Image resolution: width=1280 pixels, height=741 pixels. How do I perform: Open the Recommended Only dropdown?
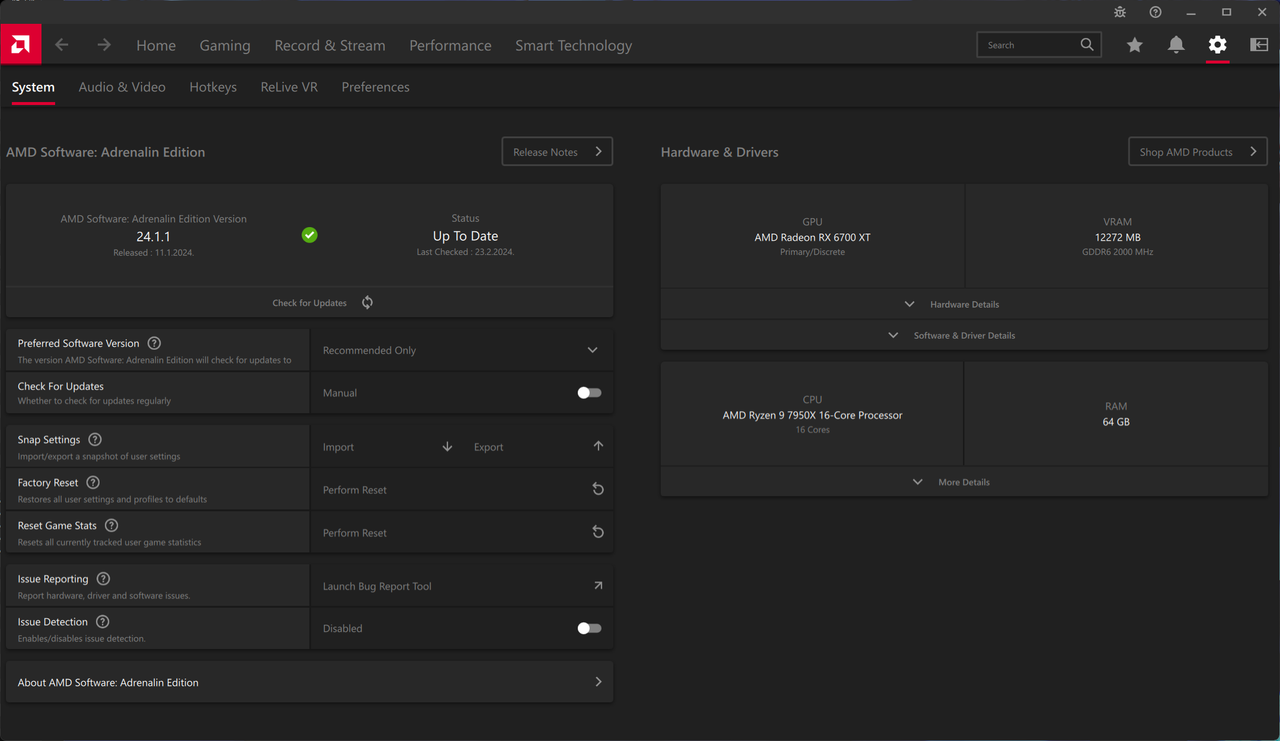click(x=461, y=350)
